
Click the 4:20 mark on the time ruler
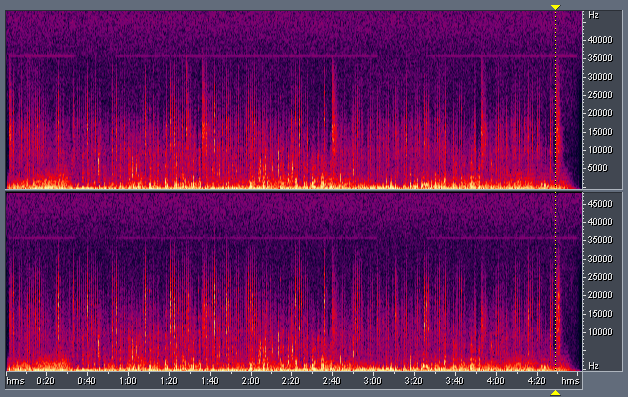click(536, 381)
